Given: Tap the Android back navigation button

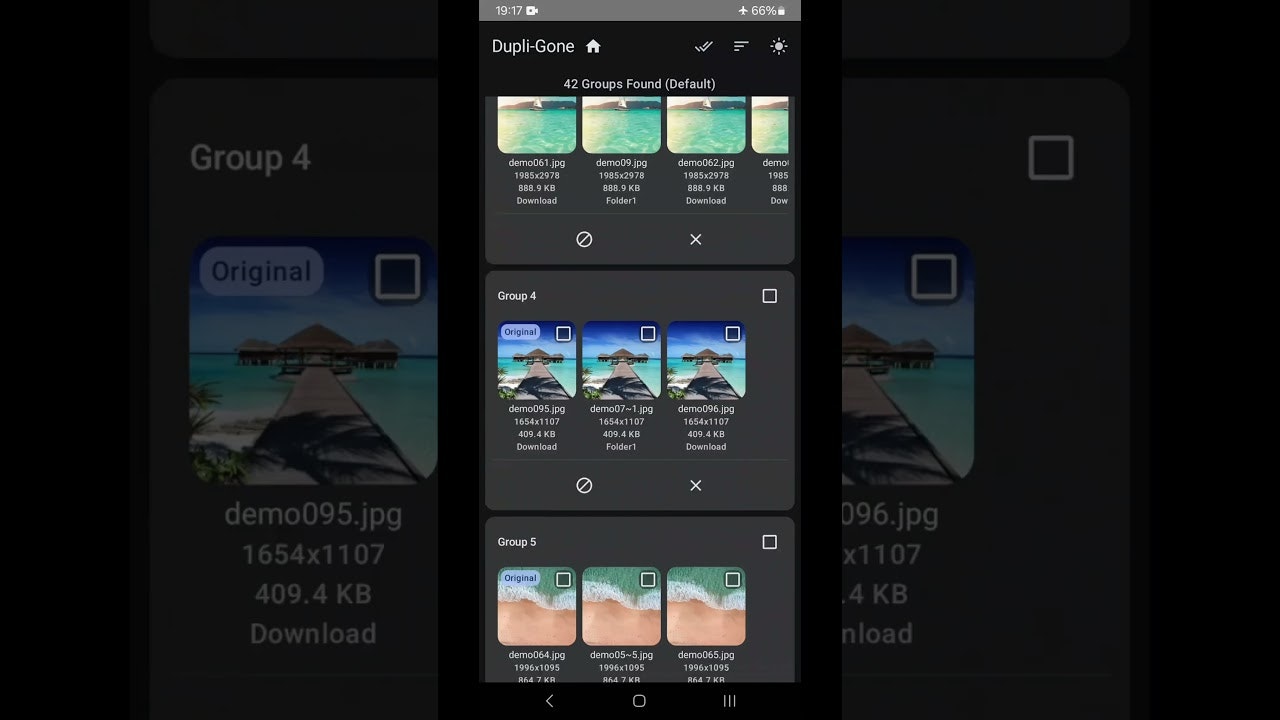Looking at the screenshot, I should click(x=549, y=701).
